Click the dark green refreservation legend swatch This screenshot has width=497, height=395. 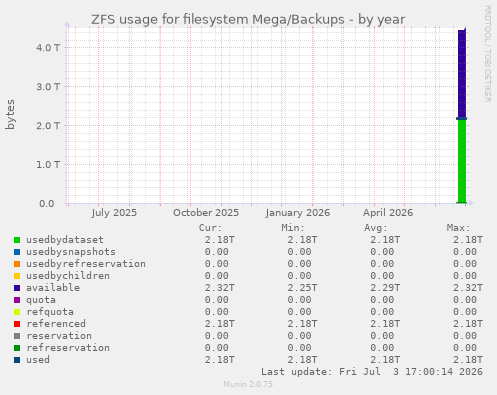[x=17, y=348]
